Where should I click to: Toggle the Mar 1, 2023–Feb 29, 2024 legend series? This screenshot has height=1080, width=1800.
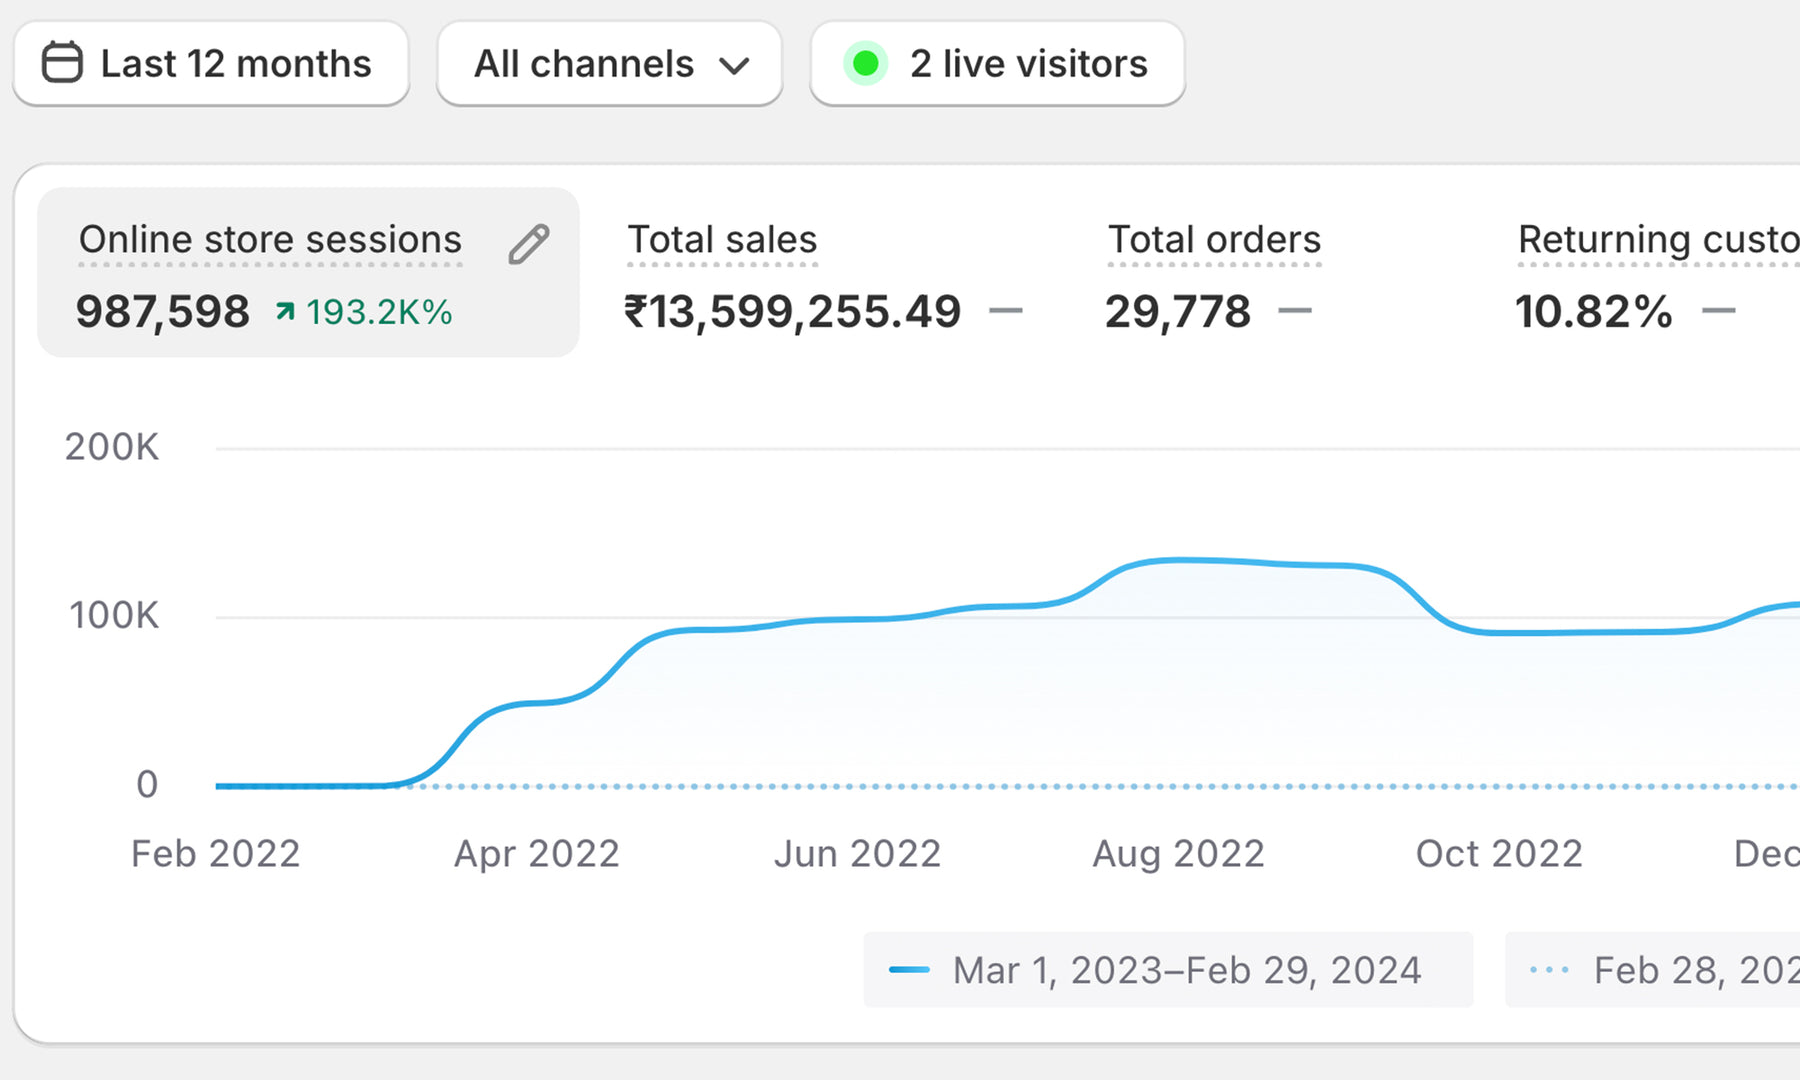coord(1168,970)
